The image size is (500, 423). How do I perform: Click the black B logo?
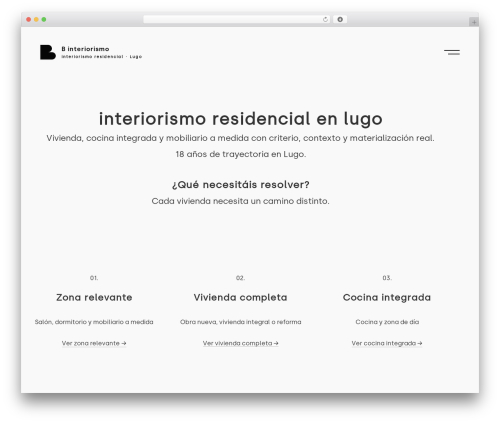(x=48, y=52)
